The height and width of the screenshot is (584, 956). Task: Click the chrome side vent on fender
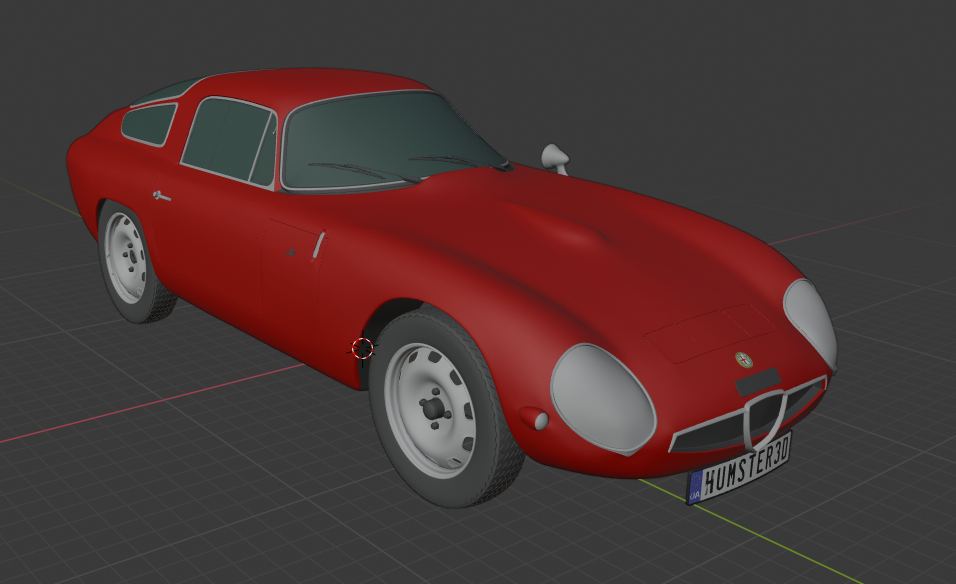coord(319,244)
